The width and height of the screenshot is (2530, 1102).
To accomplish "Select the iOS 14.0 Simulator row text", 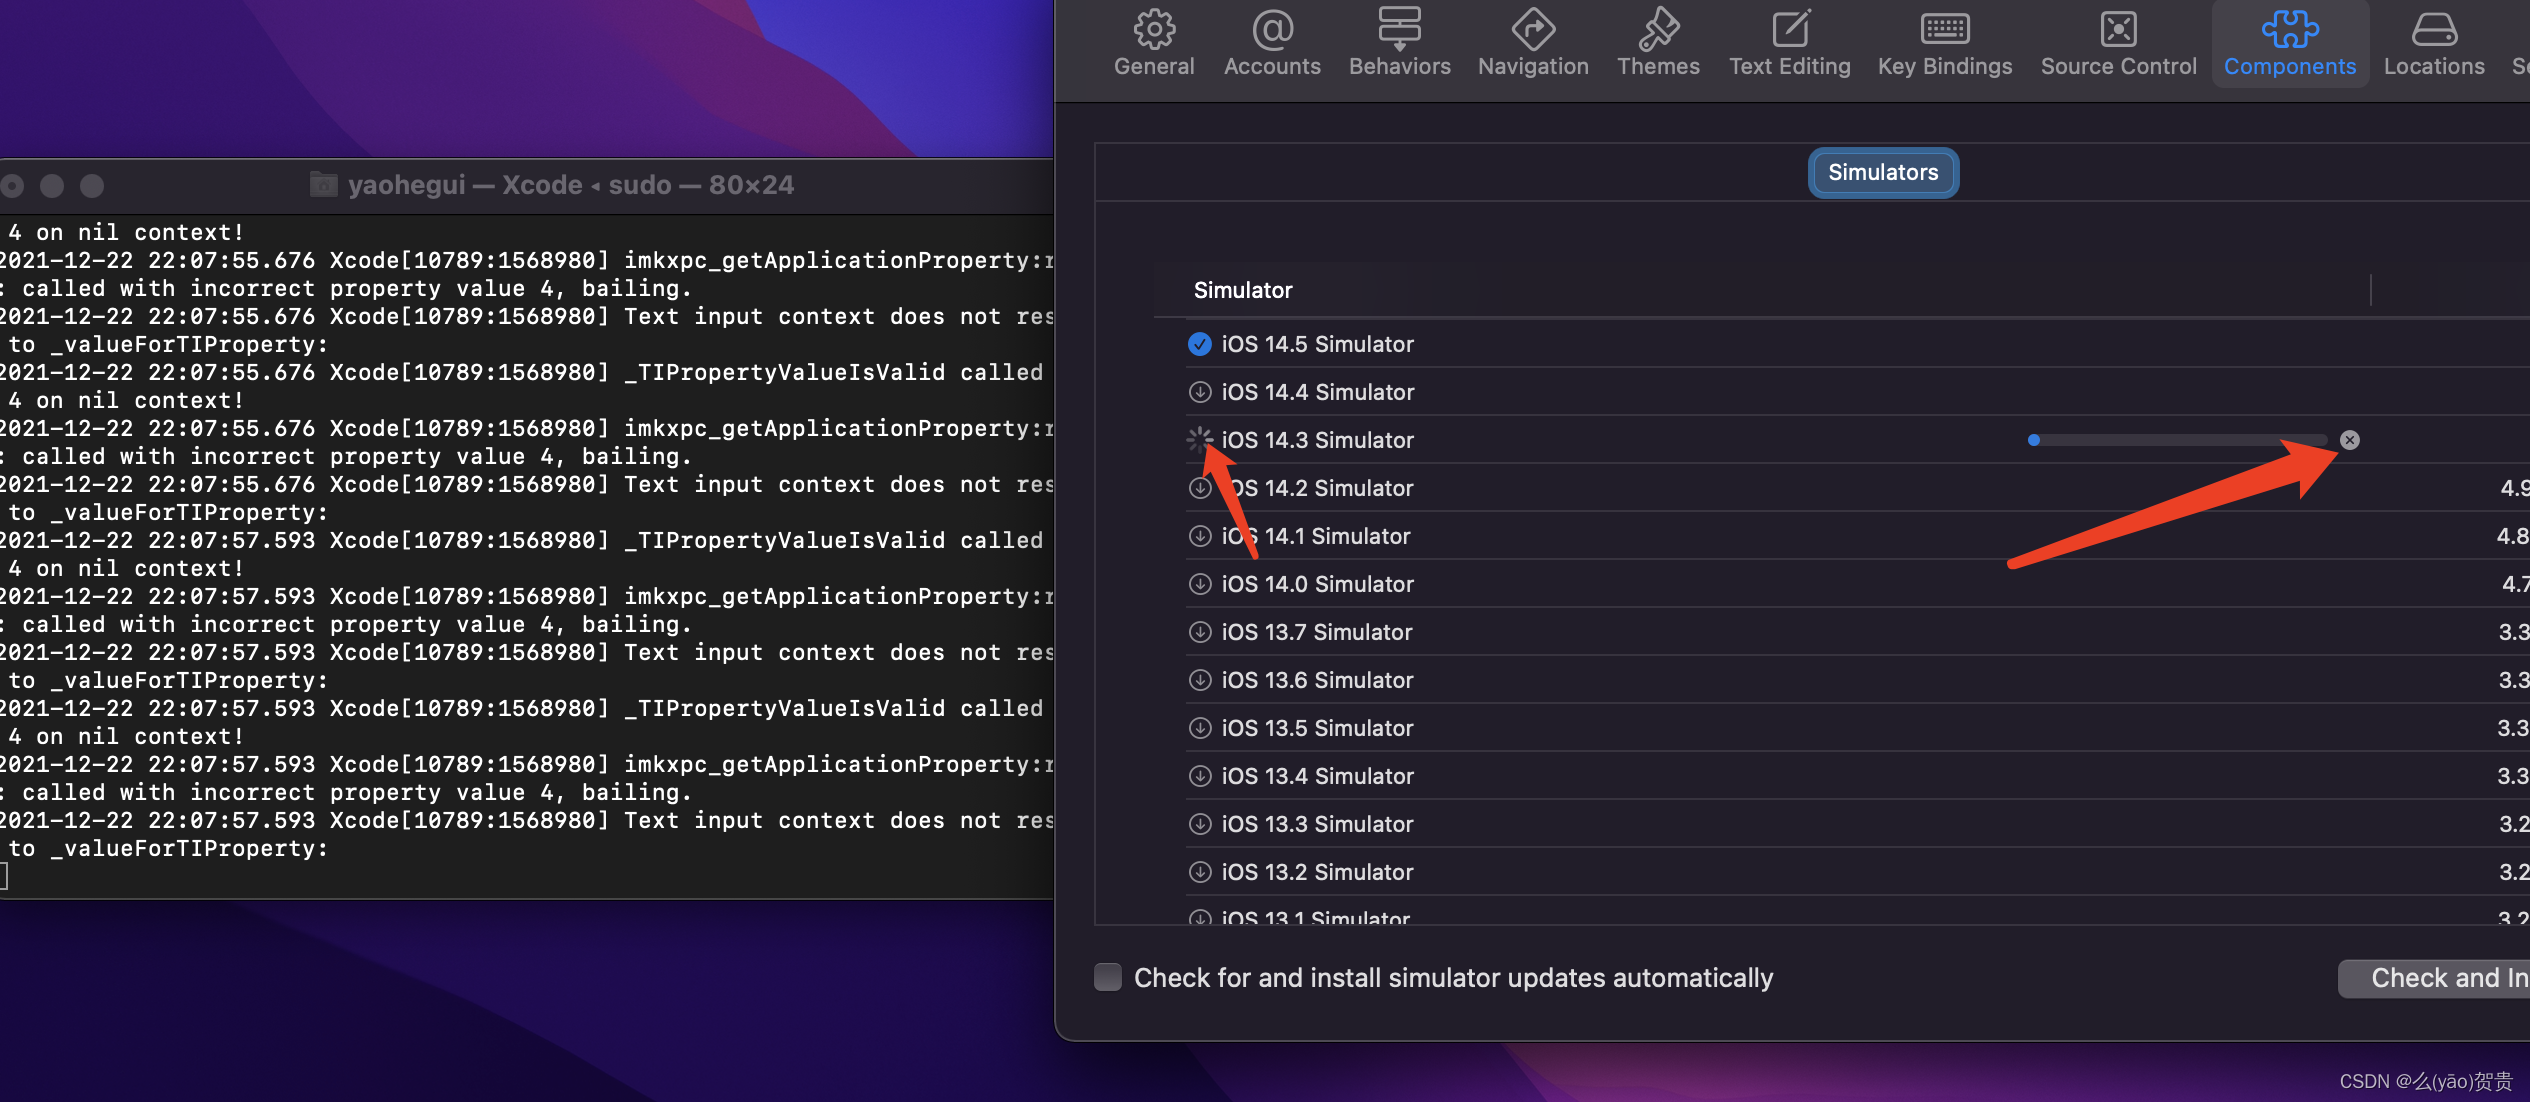I will [x=1318, y=584].
